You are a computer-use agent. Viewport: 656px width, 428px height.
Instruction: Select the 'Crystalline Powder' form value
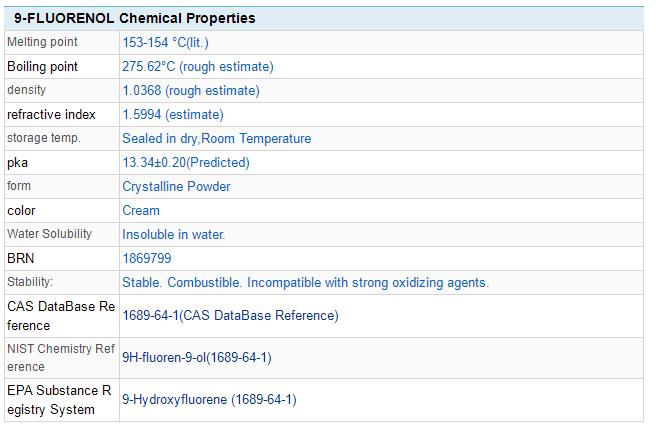click(x=176, y=186)
